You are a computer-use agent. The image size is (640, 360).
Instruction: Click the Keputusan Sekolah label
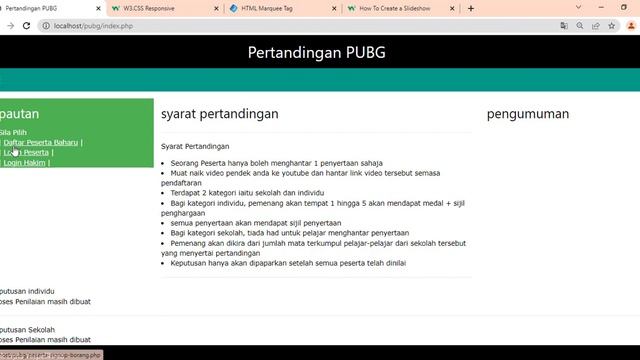tap(27, 329)
